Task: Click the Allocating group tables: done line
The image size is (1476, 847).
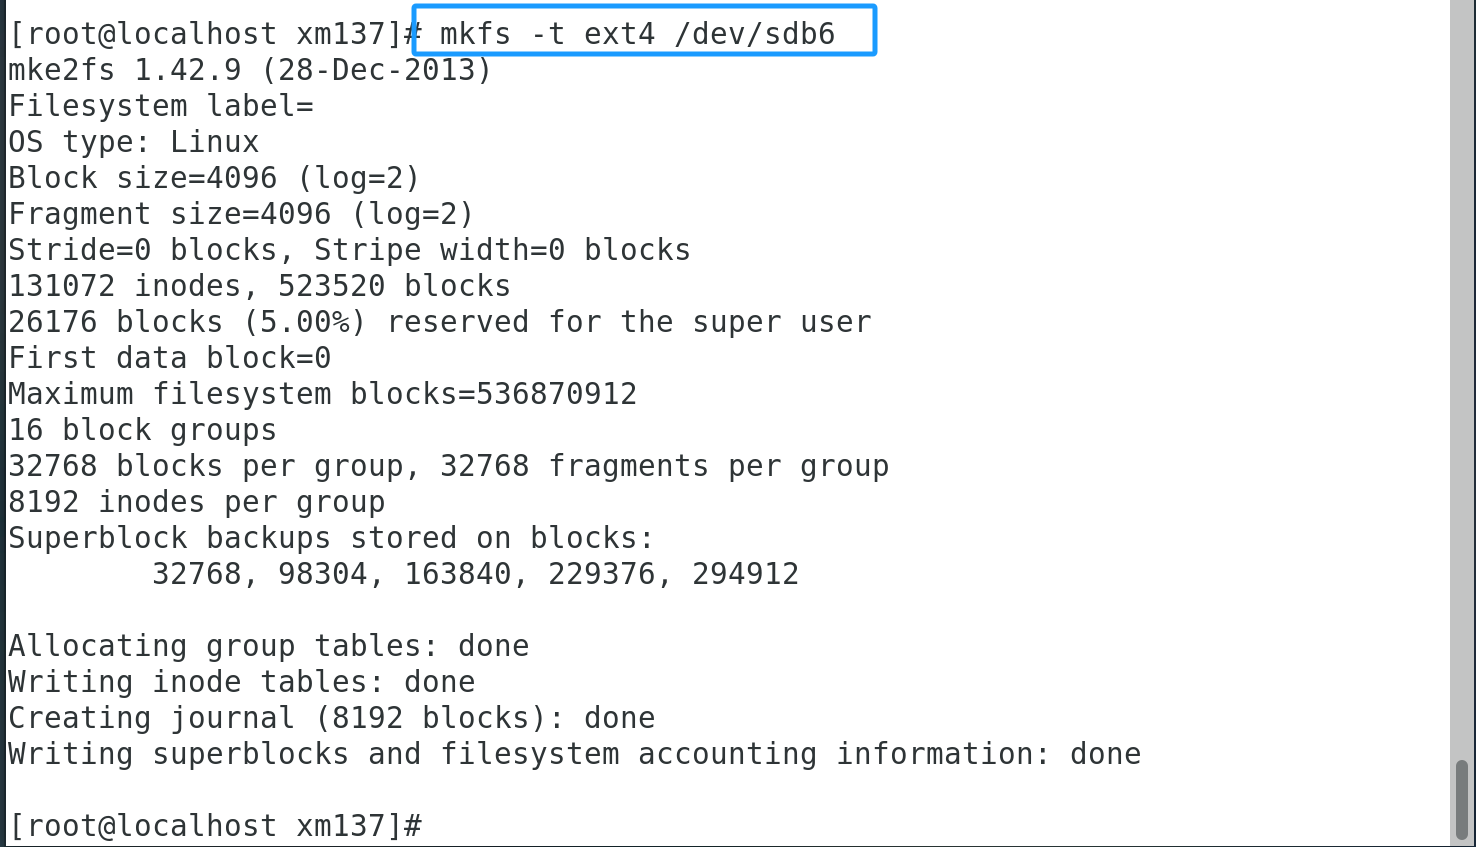Action: pos(268,646)
